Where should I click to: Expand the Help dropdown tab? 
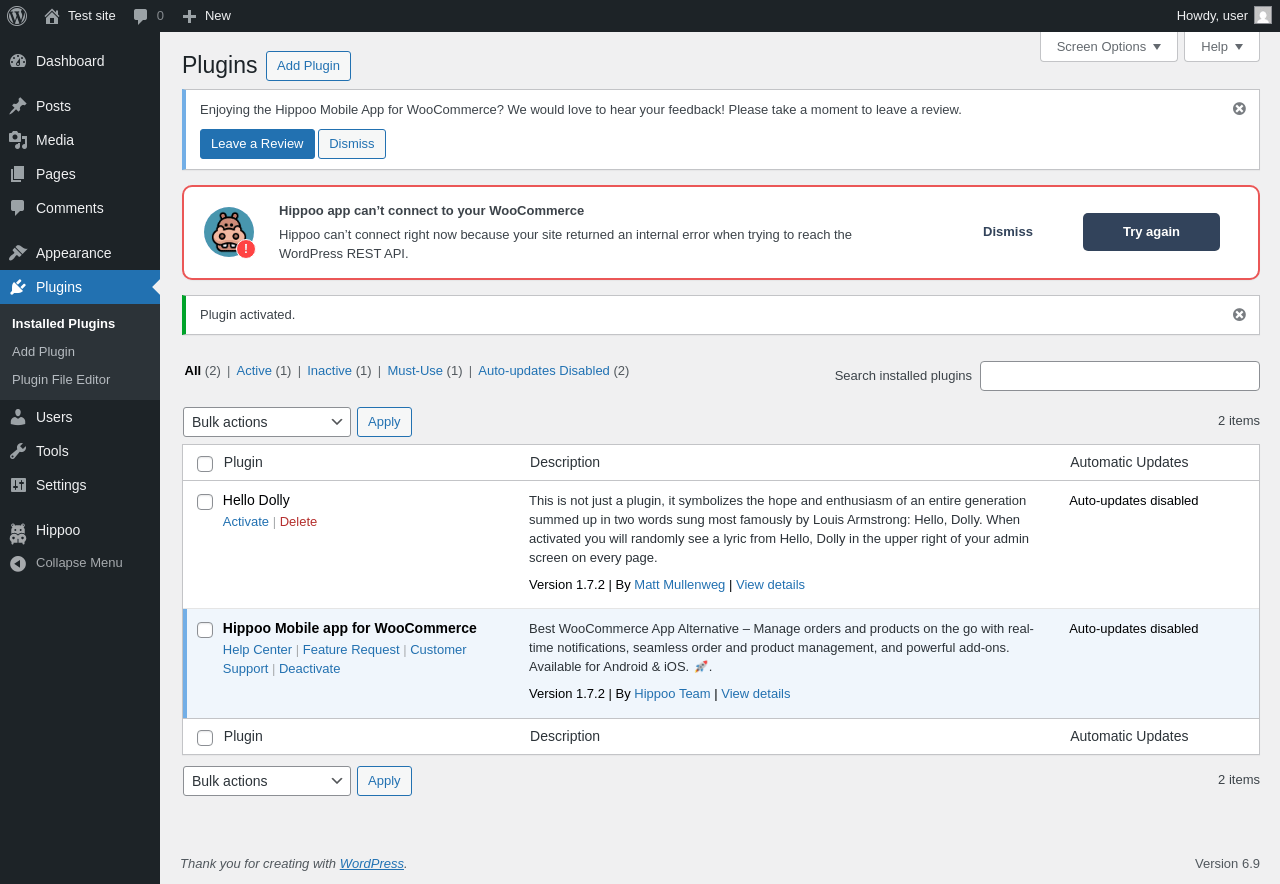coord(1221,47)
